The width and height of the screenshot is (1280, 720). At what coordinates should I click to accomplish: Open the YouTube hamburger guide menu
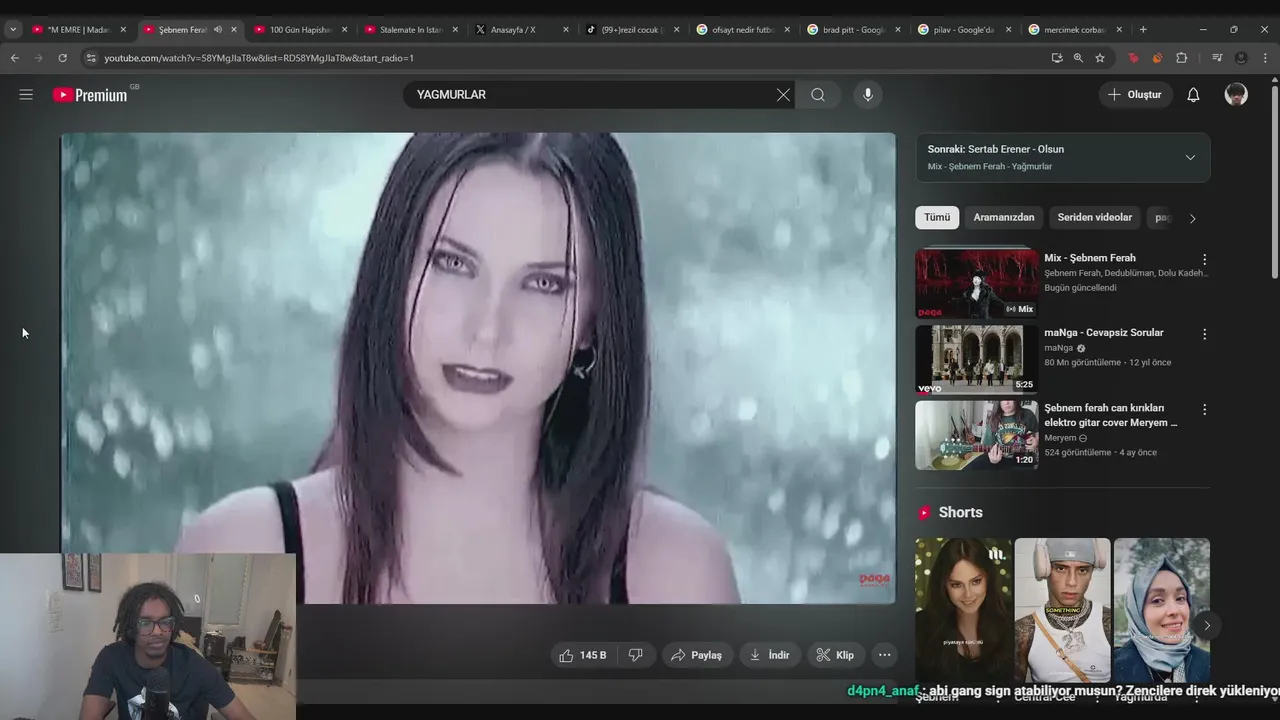pos(26,95)
